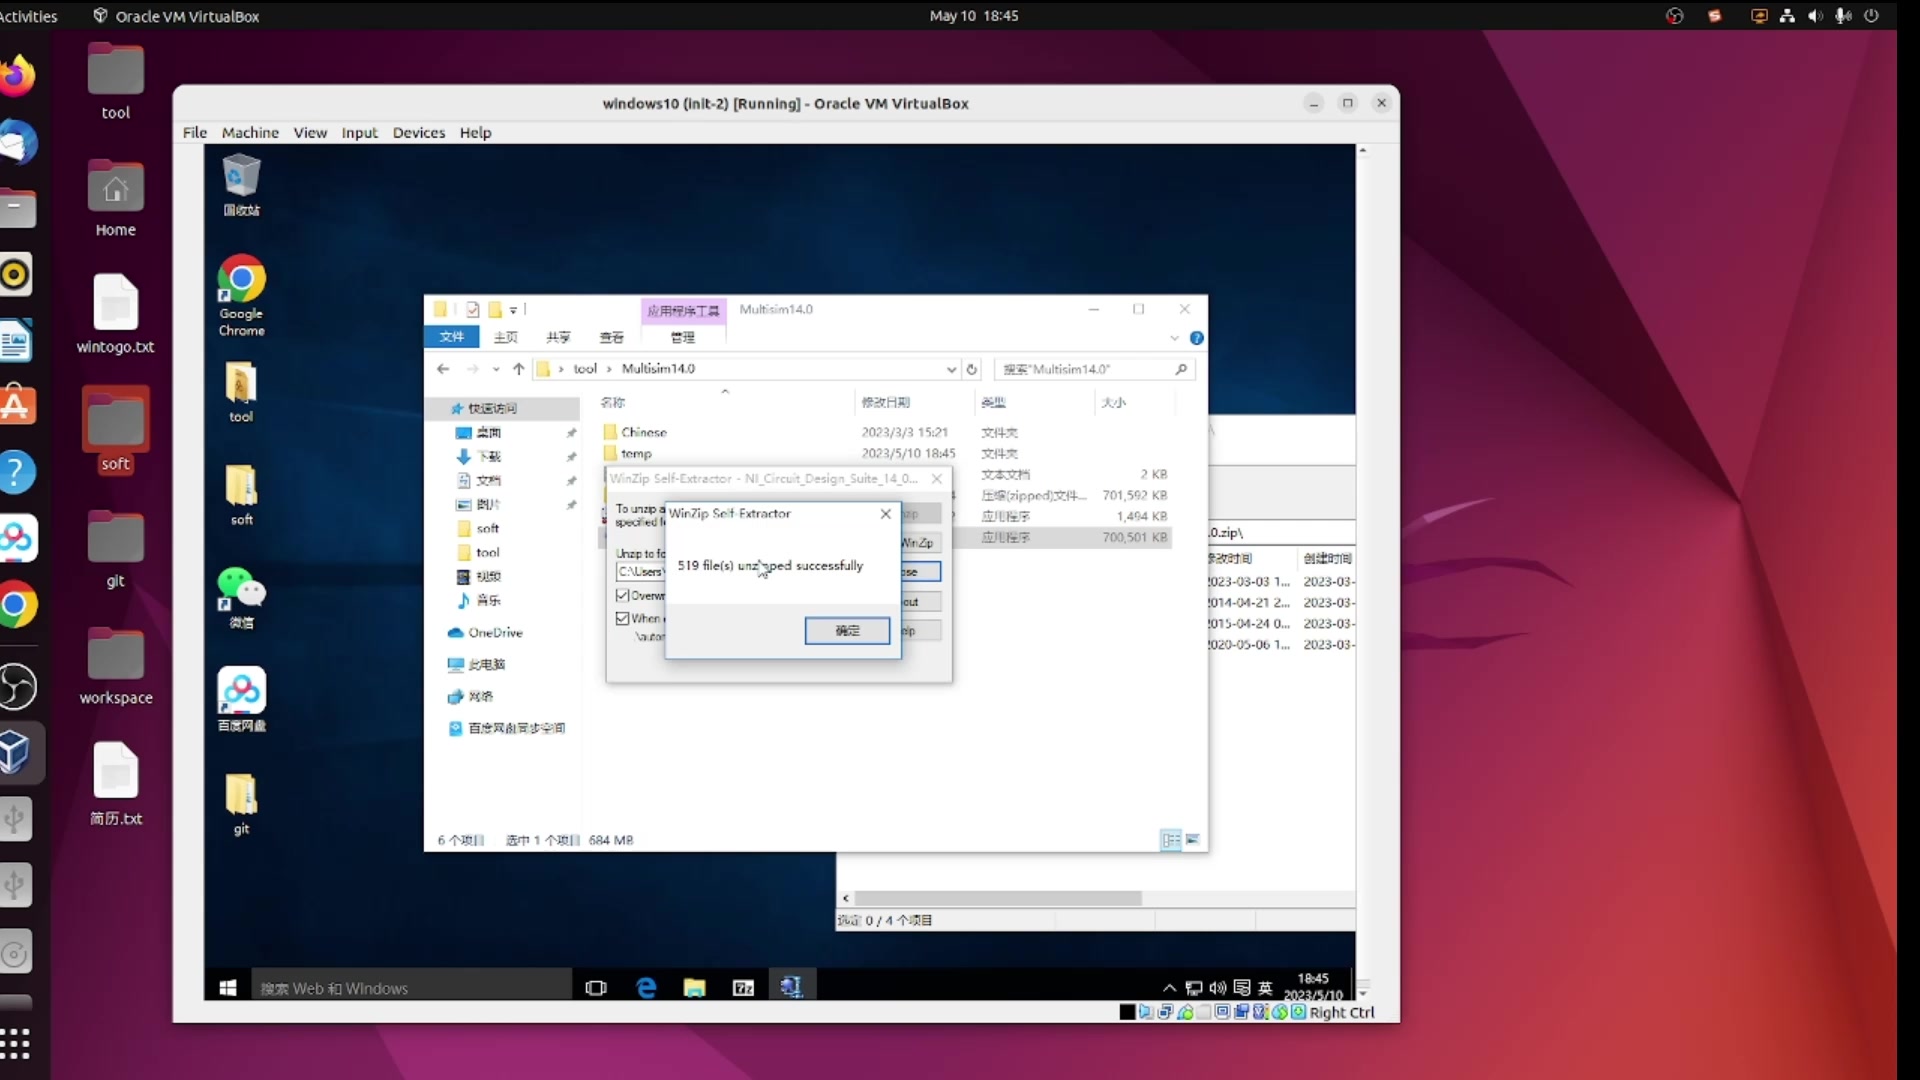Screen dimensions: 1920x1080
Task: Toggle the partly hidden Overwrite checkbox
Action: click(x=622, y=596)
